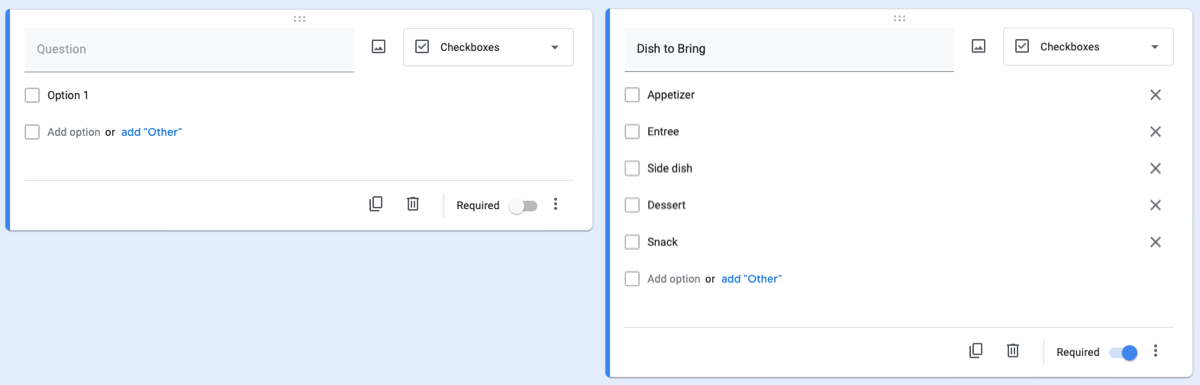Screen dimensions: 1200x385
Task: Open Checkboxes type dropdown on blank Question card
Action: coord(488,47)
